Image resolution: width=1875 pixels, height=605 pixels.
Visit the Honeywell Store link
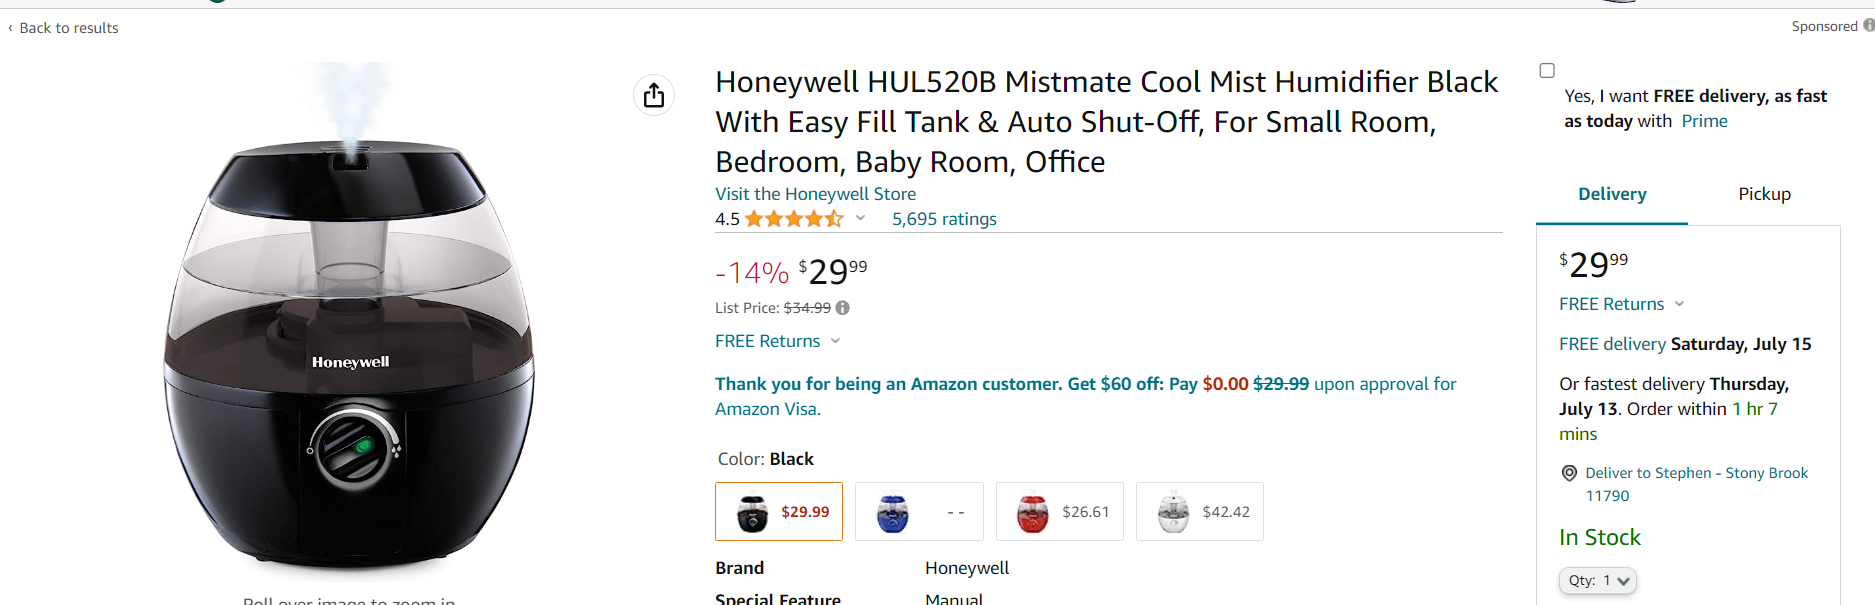[x=815, y=194]
